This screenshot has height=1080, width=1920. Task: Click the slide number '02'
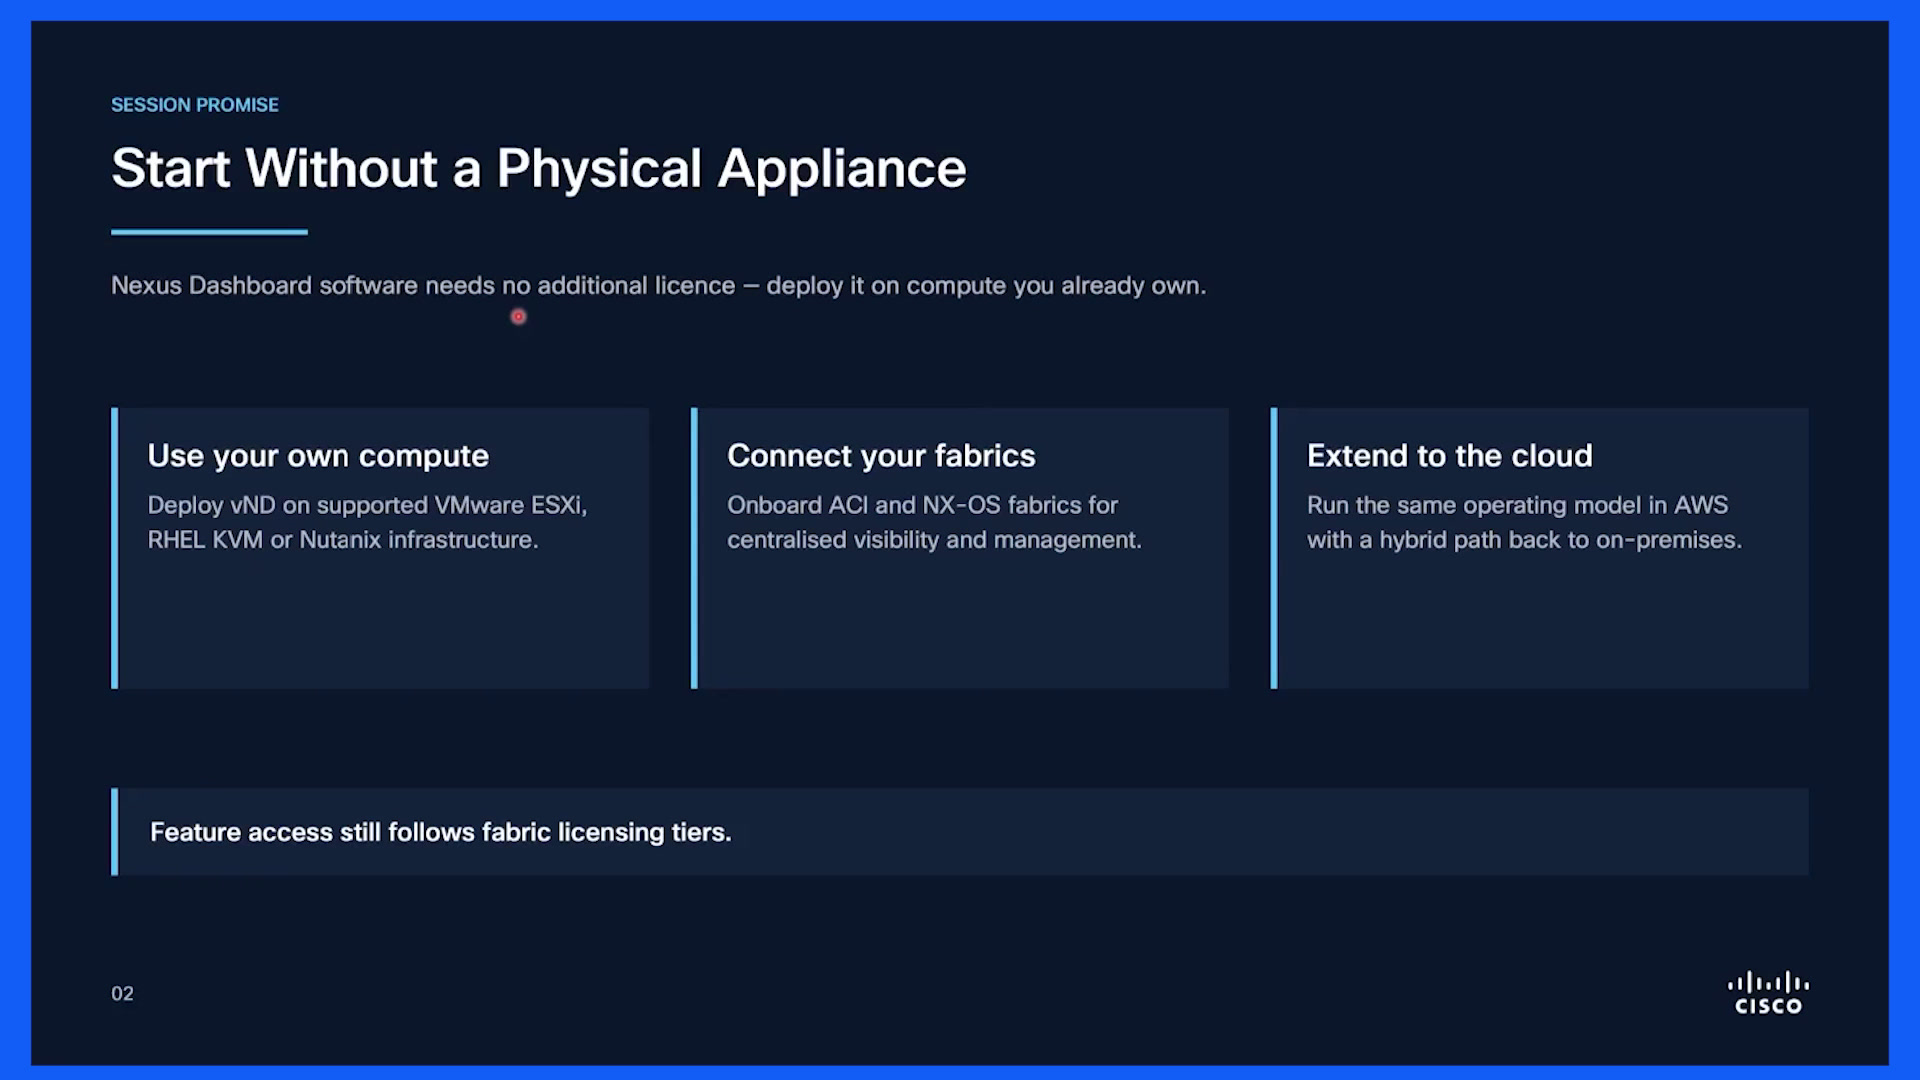122,994
